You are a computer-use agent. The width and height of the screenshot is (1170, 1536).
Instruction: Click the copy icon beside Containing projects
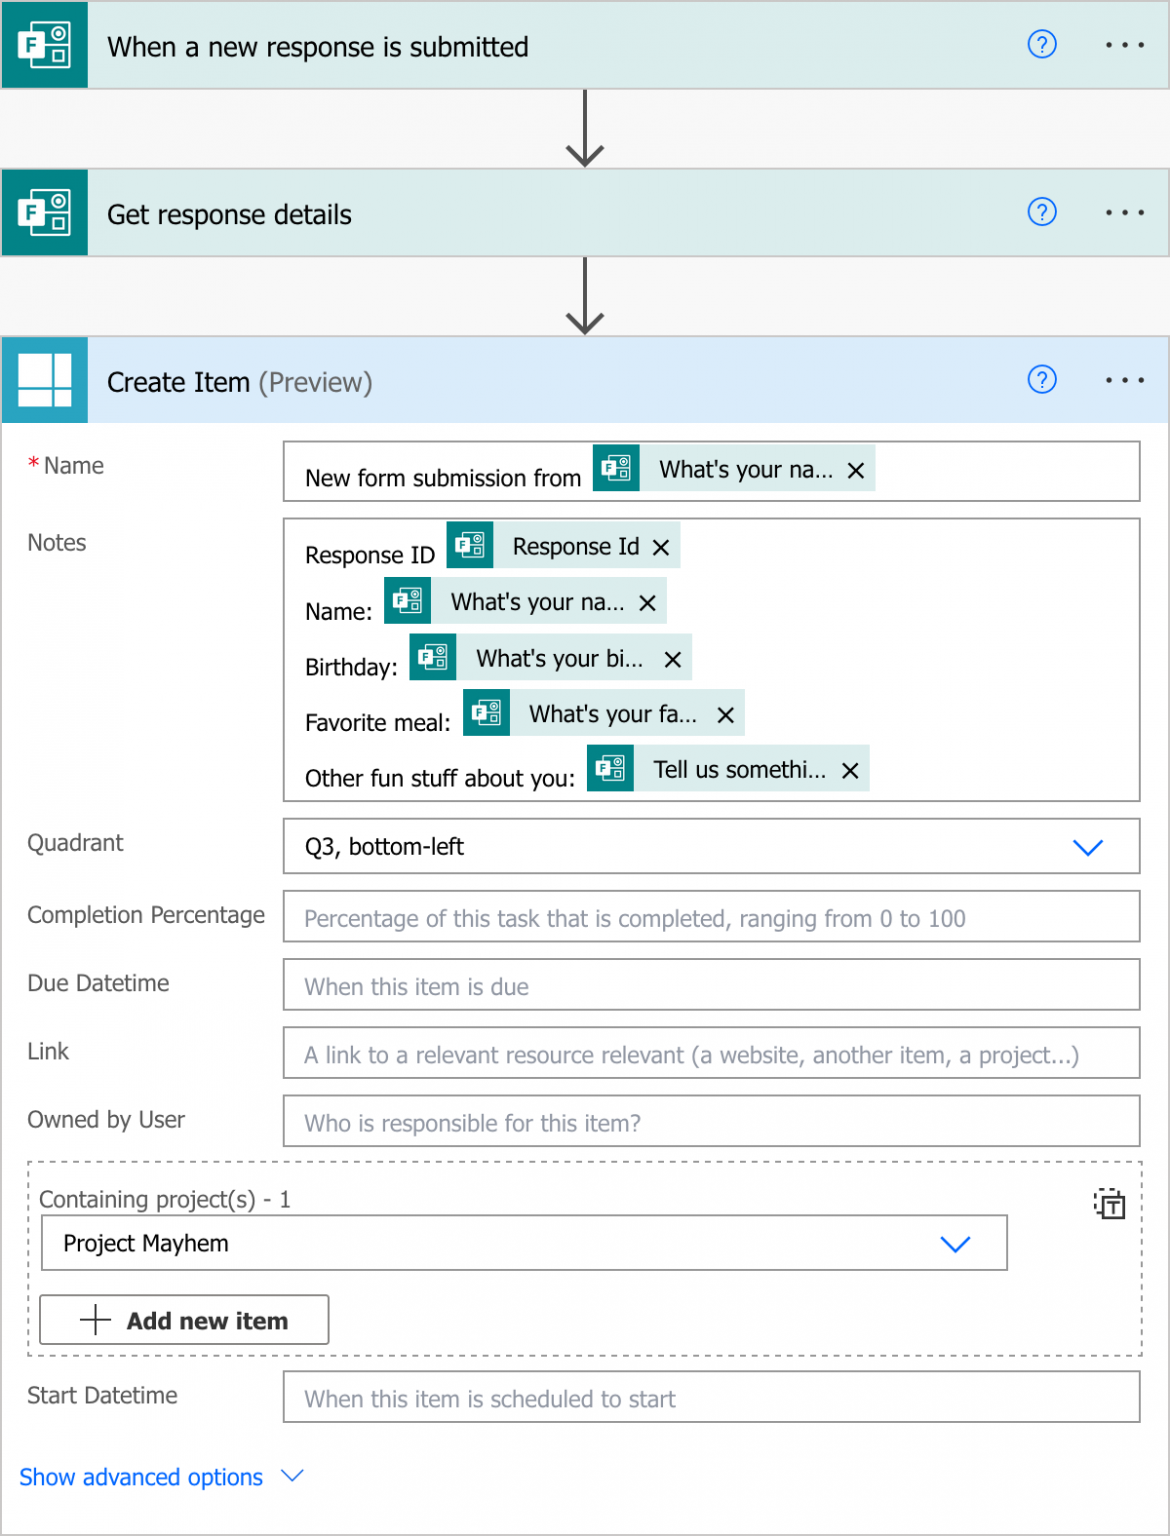[x=1110, y=1205]
